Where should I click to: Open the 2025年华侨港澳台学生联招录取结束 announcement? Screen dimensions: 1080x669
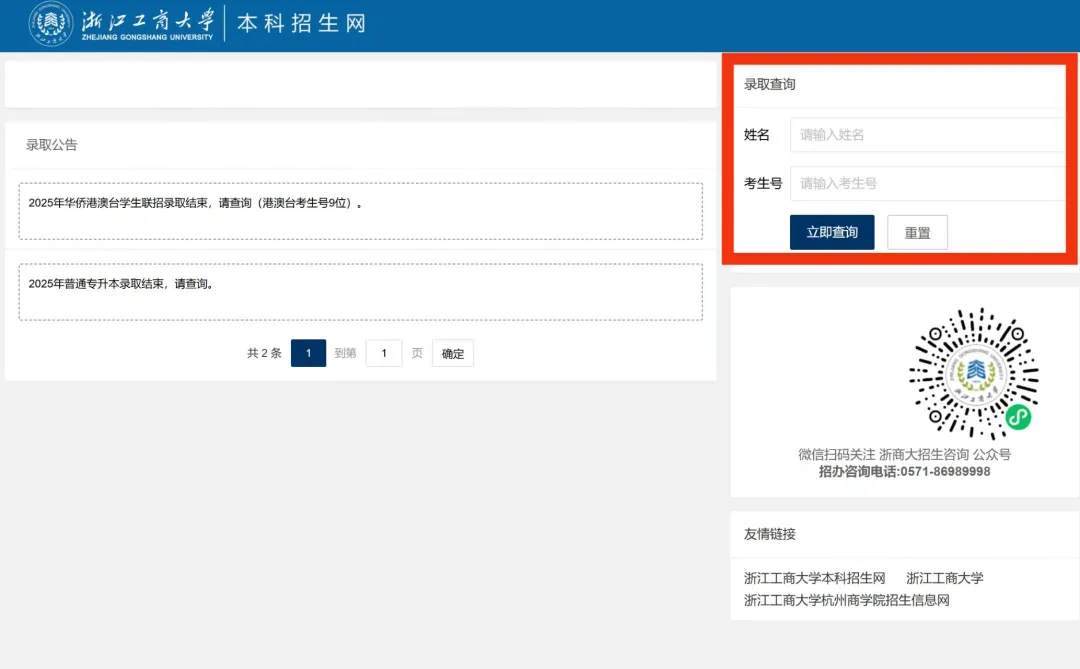[360, 211]
